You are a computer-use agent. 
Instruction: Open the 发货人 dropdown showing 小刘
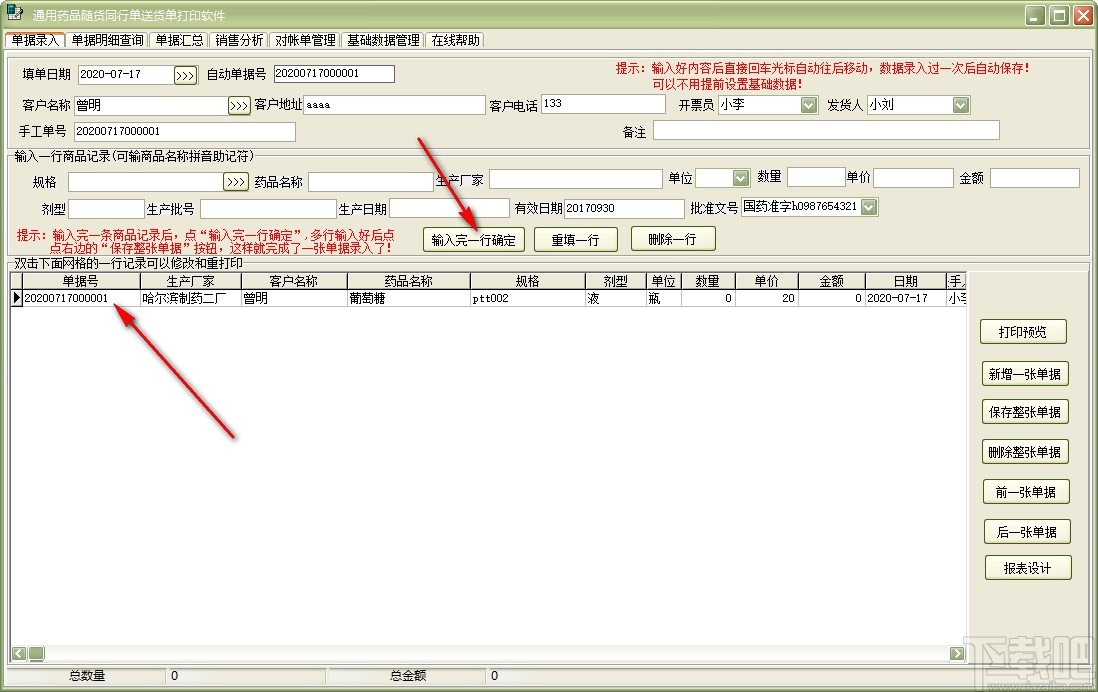pyautogui.click(x=960, y=104)
